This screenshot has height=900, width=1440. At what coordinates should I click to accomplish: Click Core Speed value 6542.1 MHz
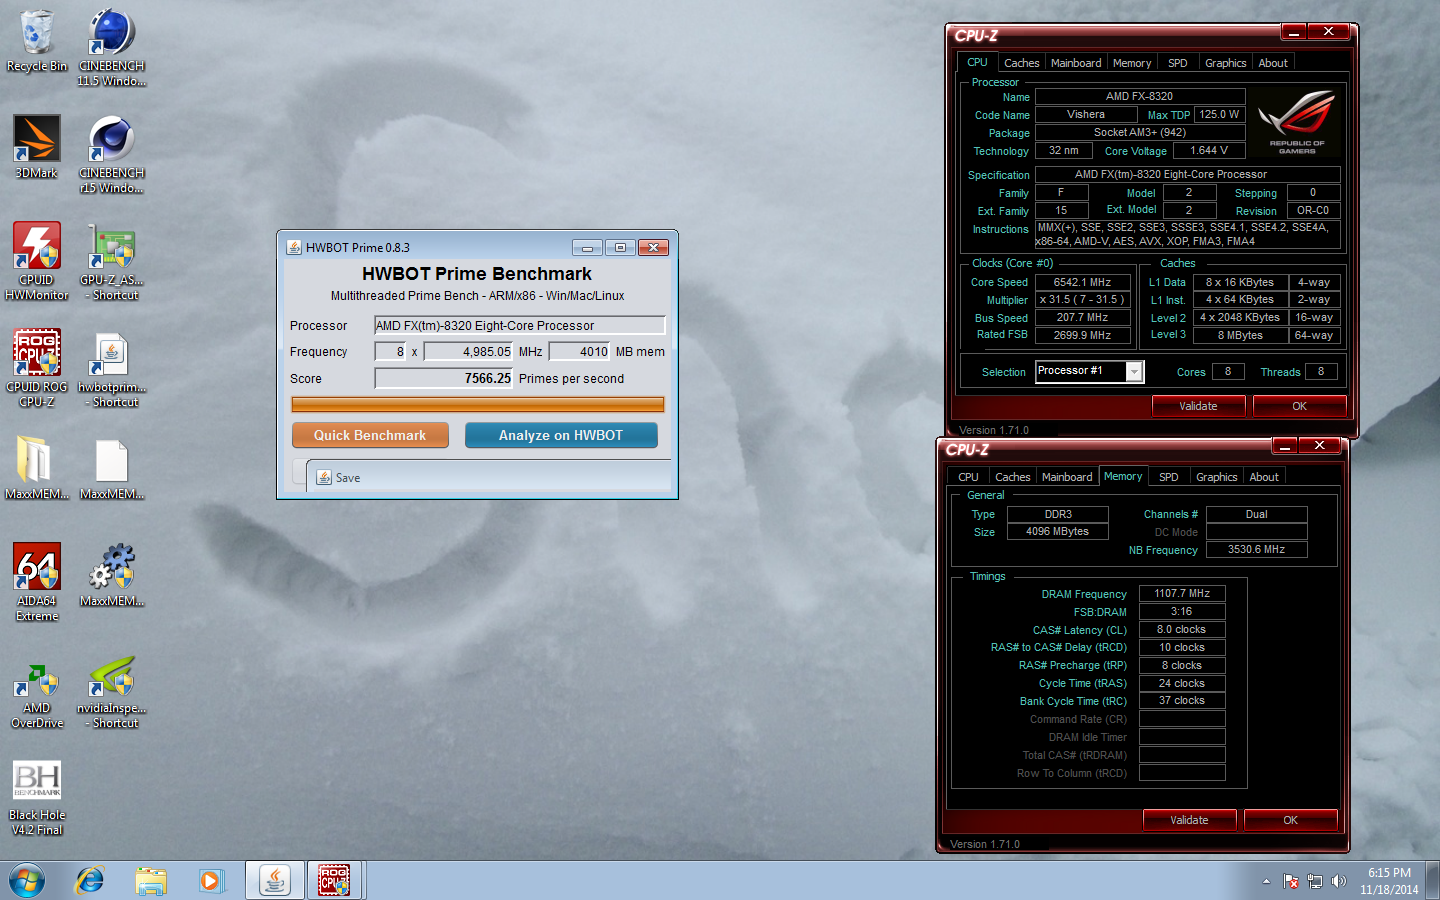coord(1082,282)
